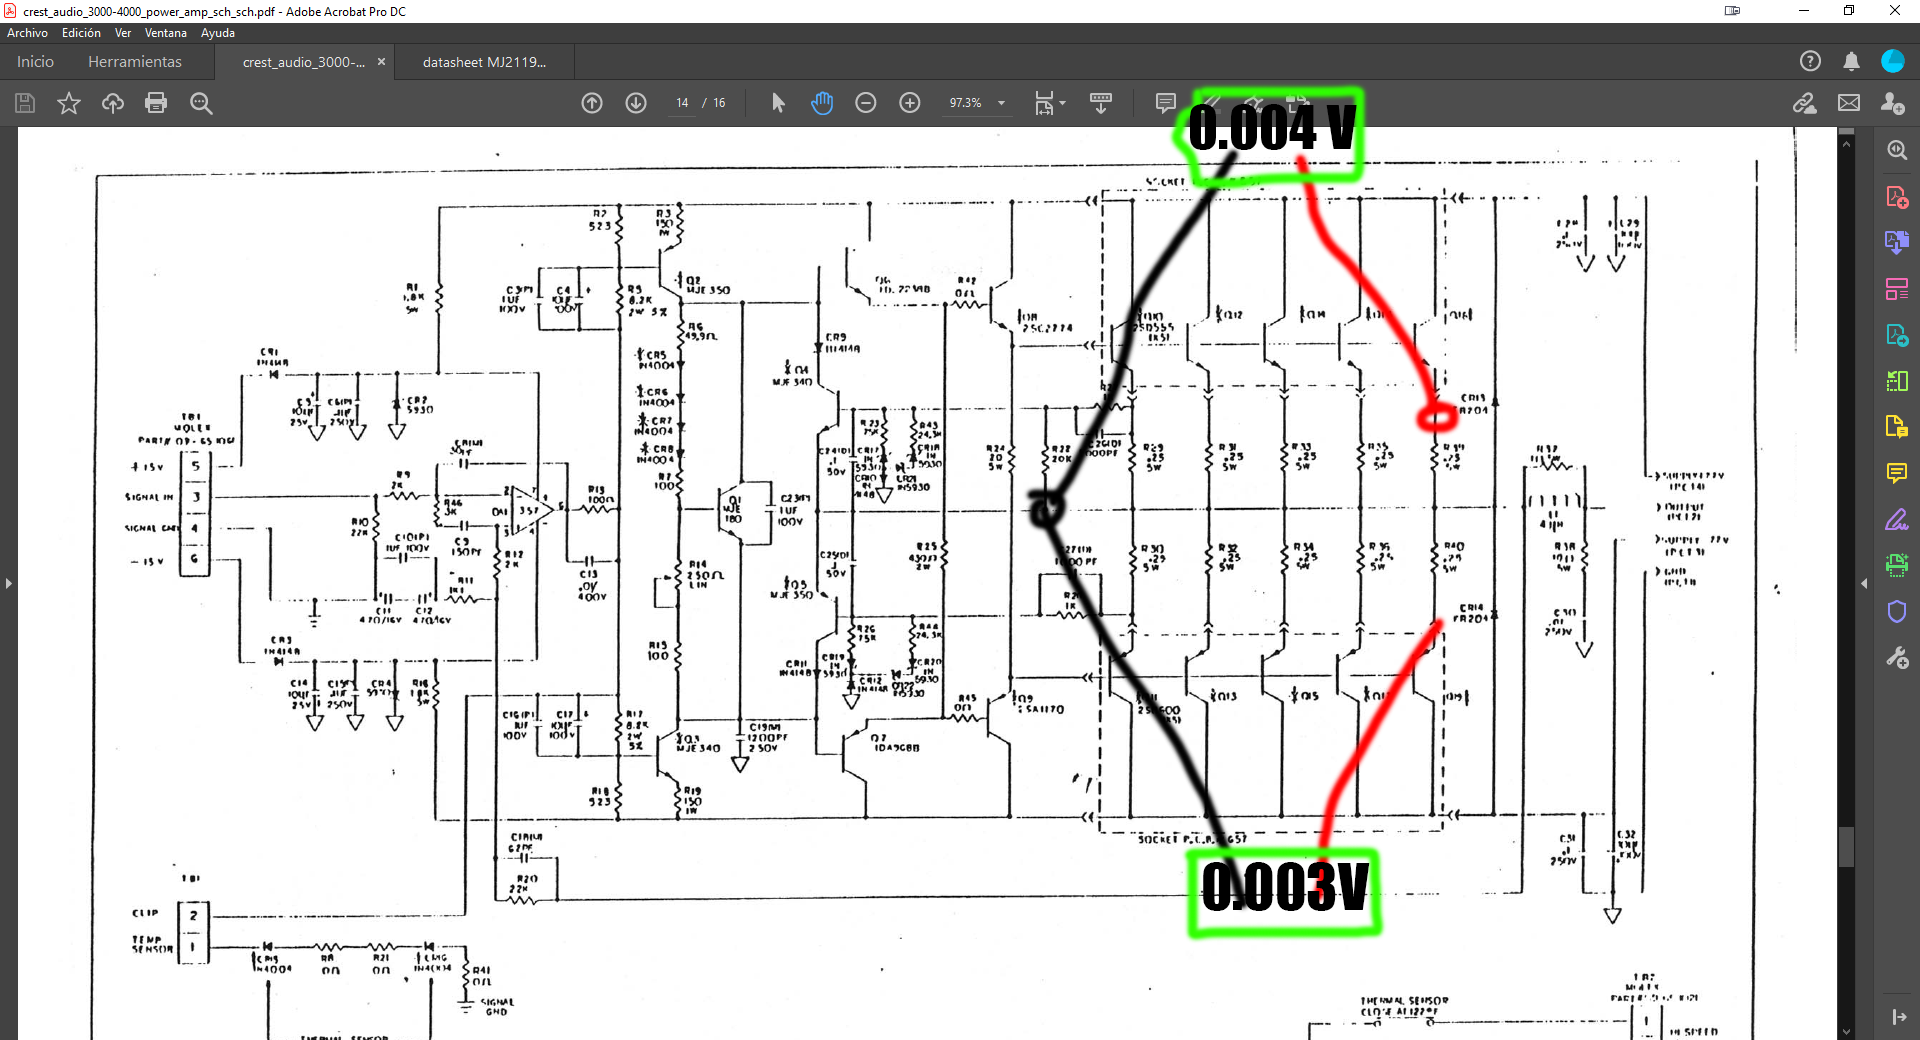Screen dimensions: 1920x1040
Task: Open the Archivo menu
Action: point(27,33)
